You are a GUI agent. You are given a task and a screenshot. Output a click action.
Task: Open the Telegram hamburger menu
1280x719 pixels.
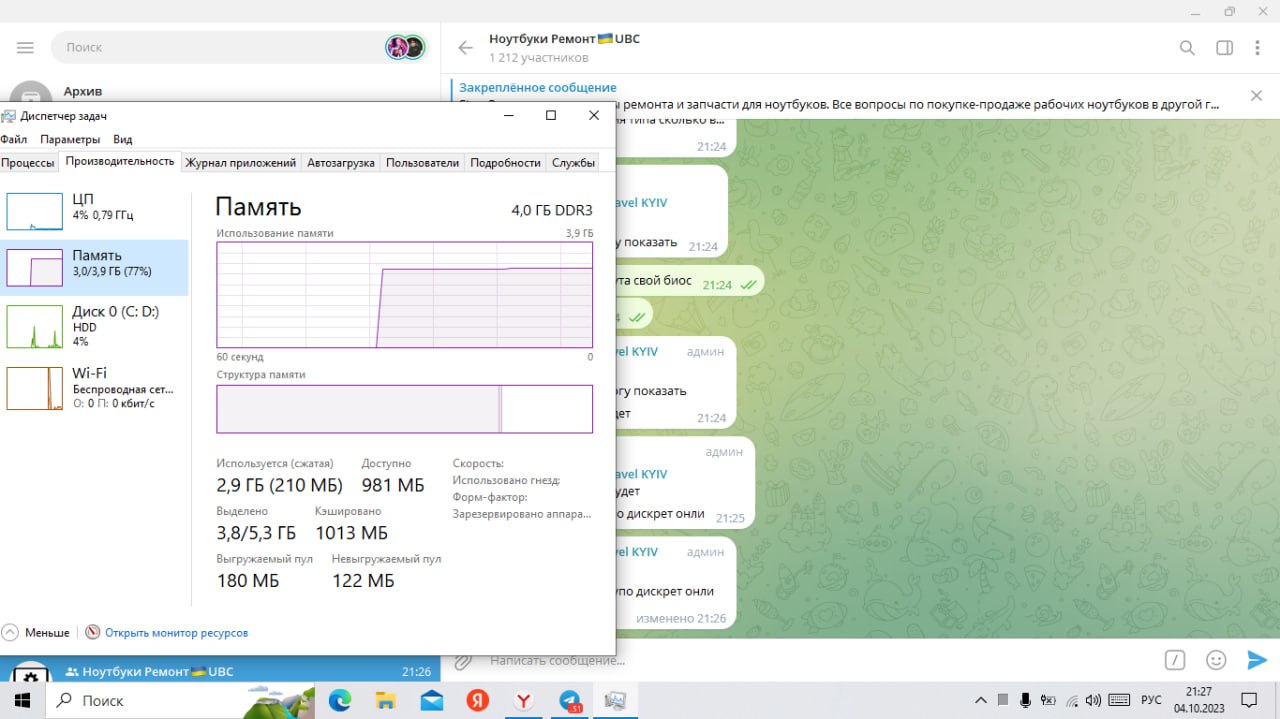[25, 48]
